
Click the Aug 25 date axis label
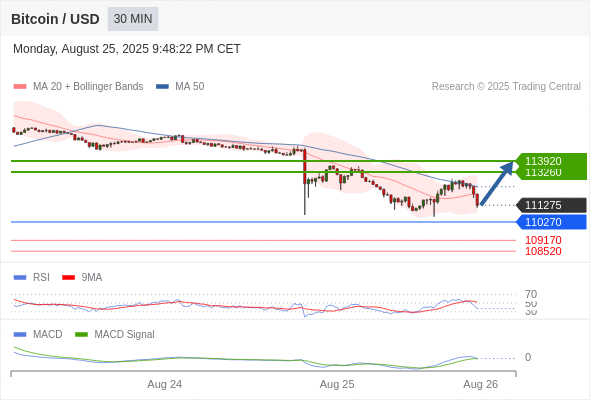[x=337, y=384]
